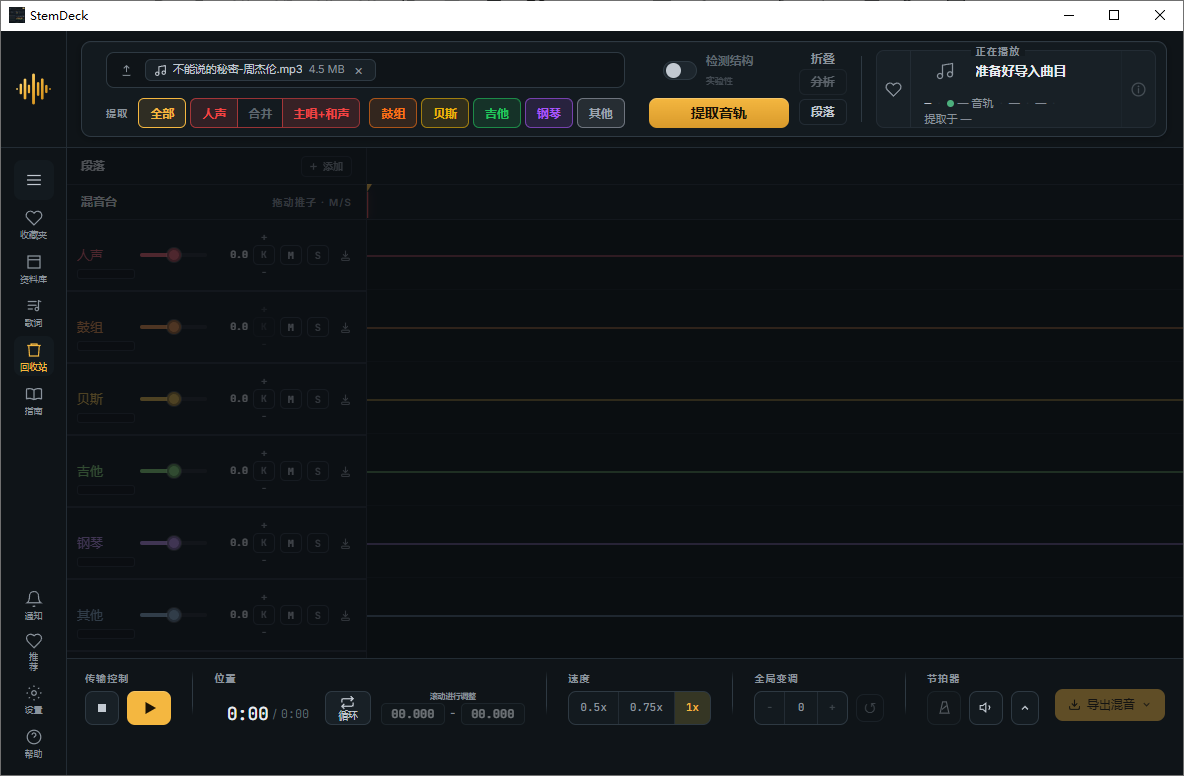This screenshot has height=776, width=1184.
Task: Solo the 鼓组 track
Action: (318, 328)
